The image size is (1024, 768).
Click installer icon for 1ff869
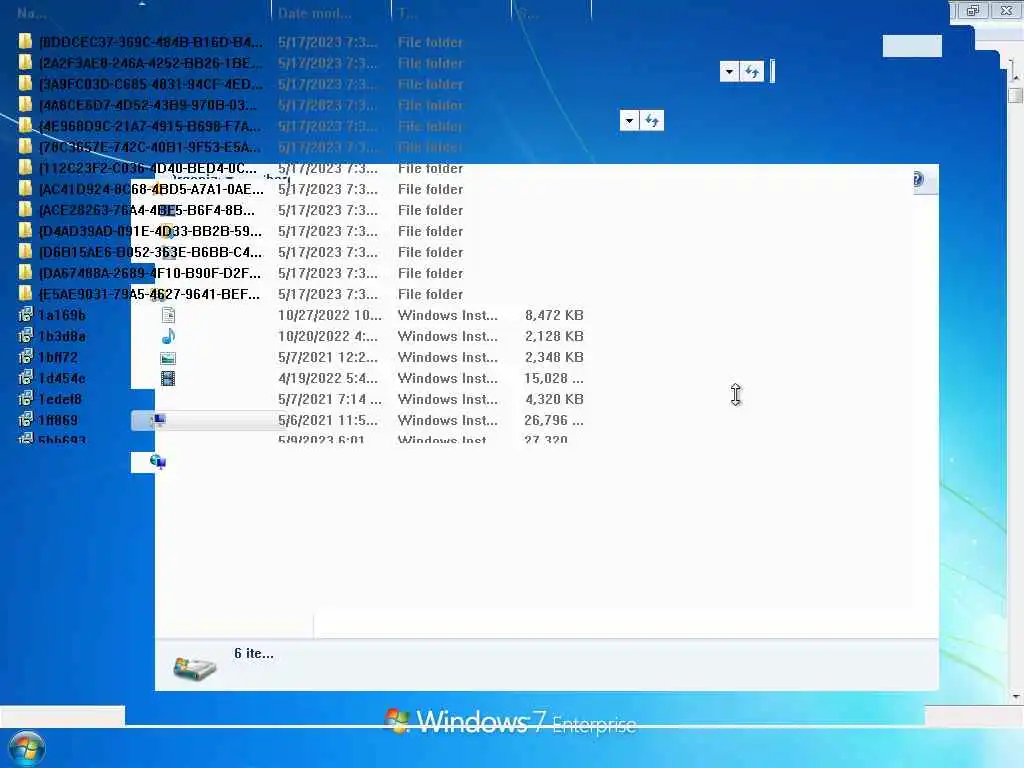(25, 419)
